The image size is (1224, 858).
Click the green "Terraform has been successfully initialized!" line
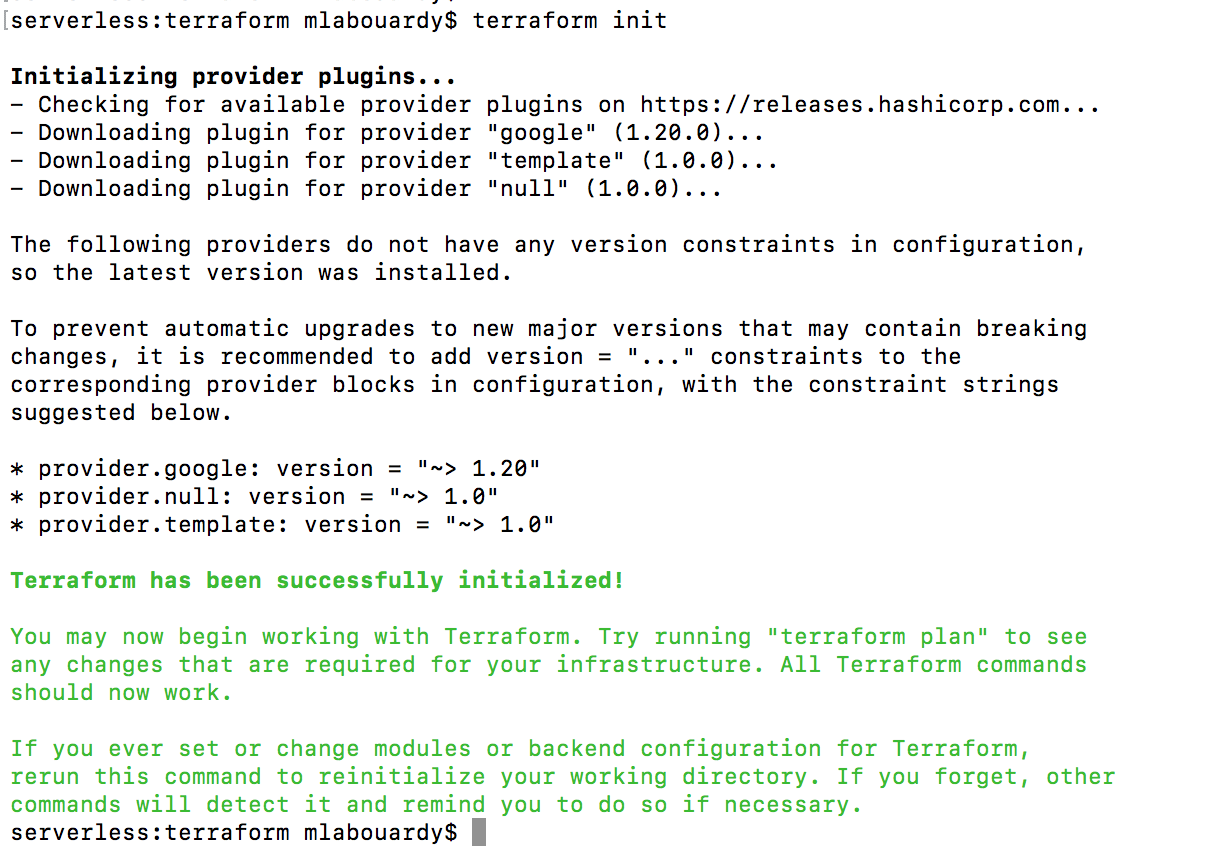click(317, 581)
